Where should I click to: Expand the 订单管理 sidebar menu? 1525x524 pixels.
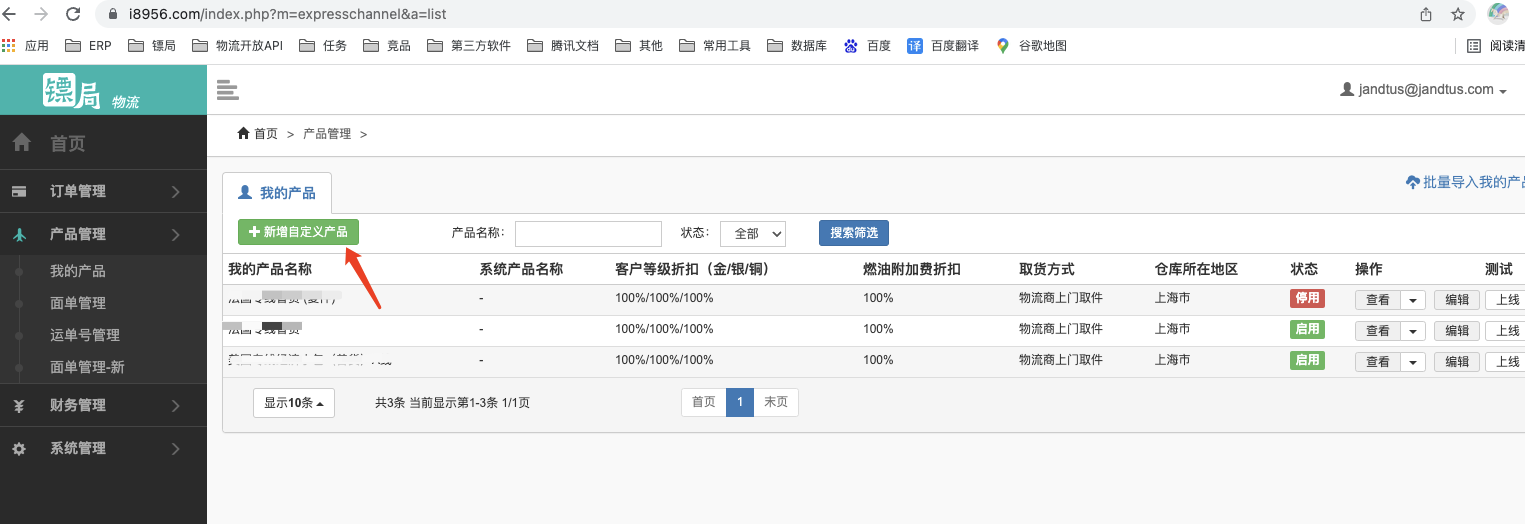(103, 191)
